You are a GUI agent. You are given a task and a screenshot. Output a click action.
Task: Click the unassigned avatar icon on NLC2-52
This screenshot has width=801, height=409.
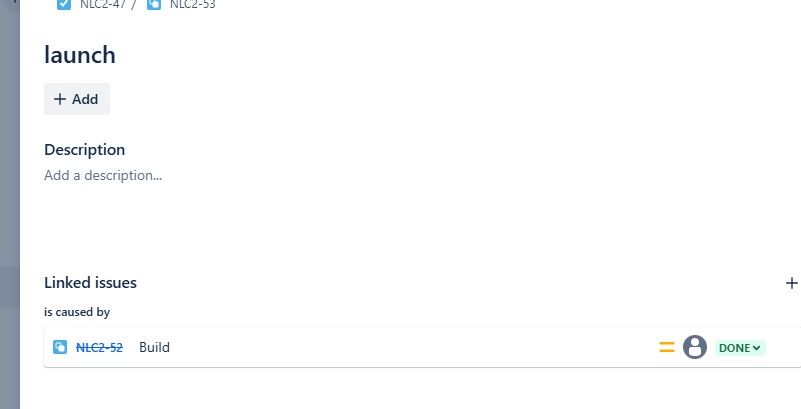click(x=695, y=347)
